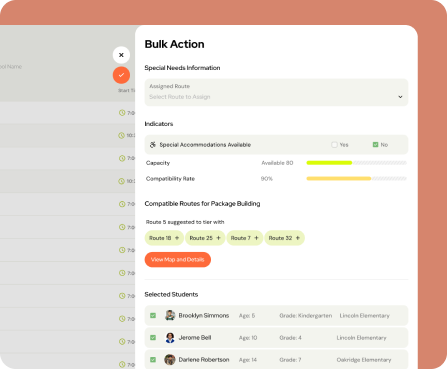Click Jerome Bell avatar
Screen dimensions: 447x369
(170, 338)
